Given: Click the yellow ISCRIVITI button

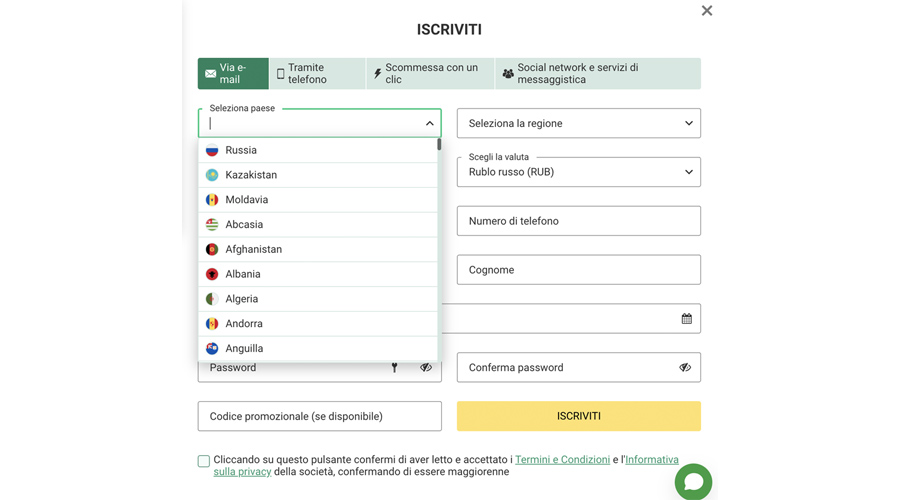Looking at the screenshot, I should 579,416.
